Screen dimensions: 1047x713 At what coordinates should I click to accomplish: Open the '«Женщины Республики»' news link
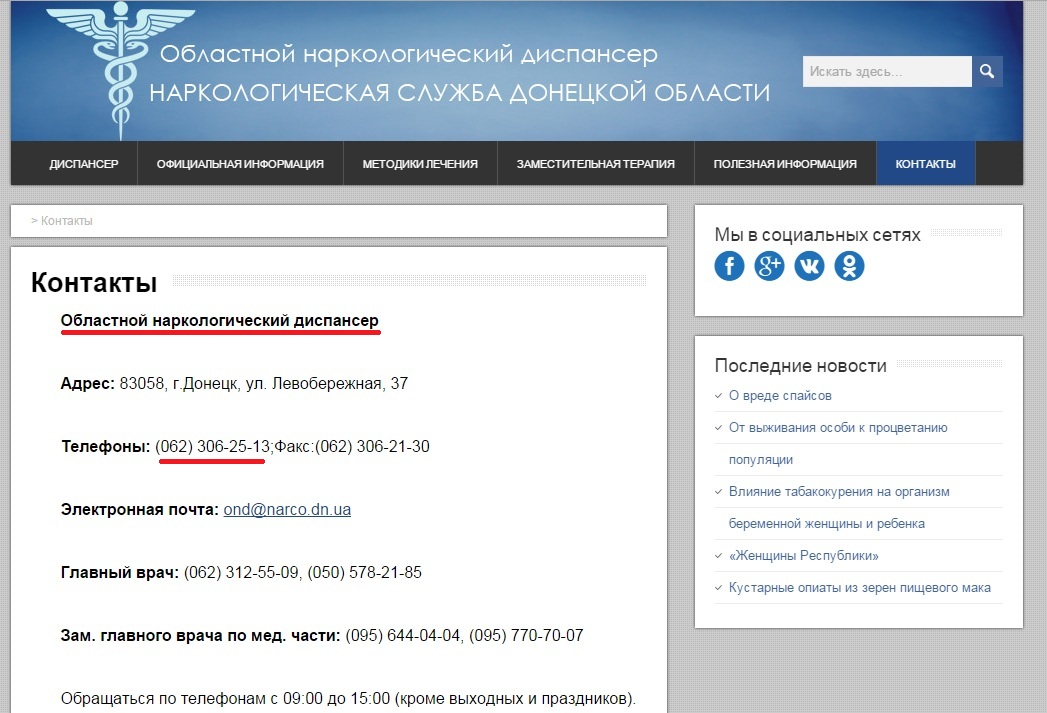tap(804, 556)
